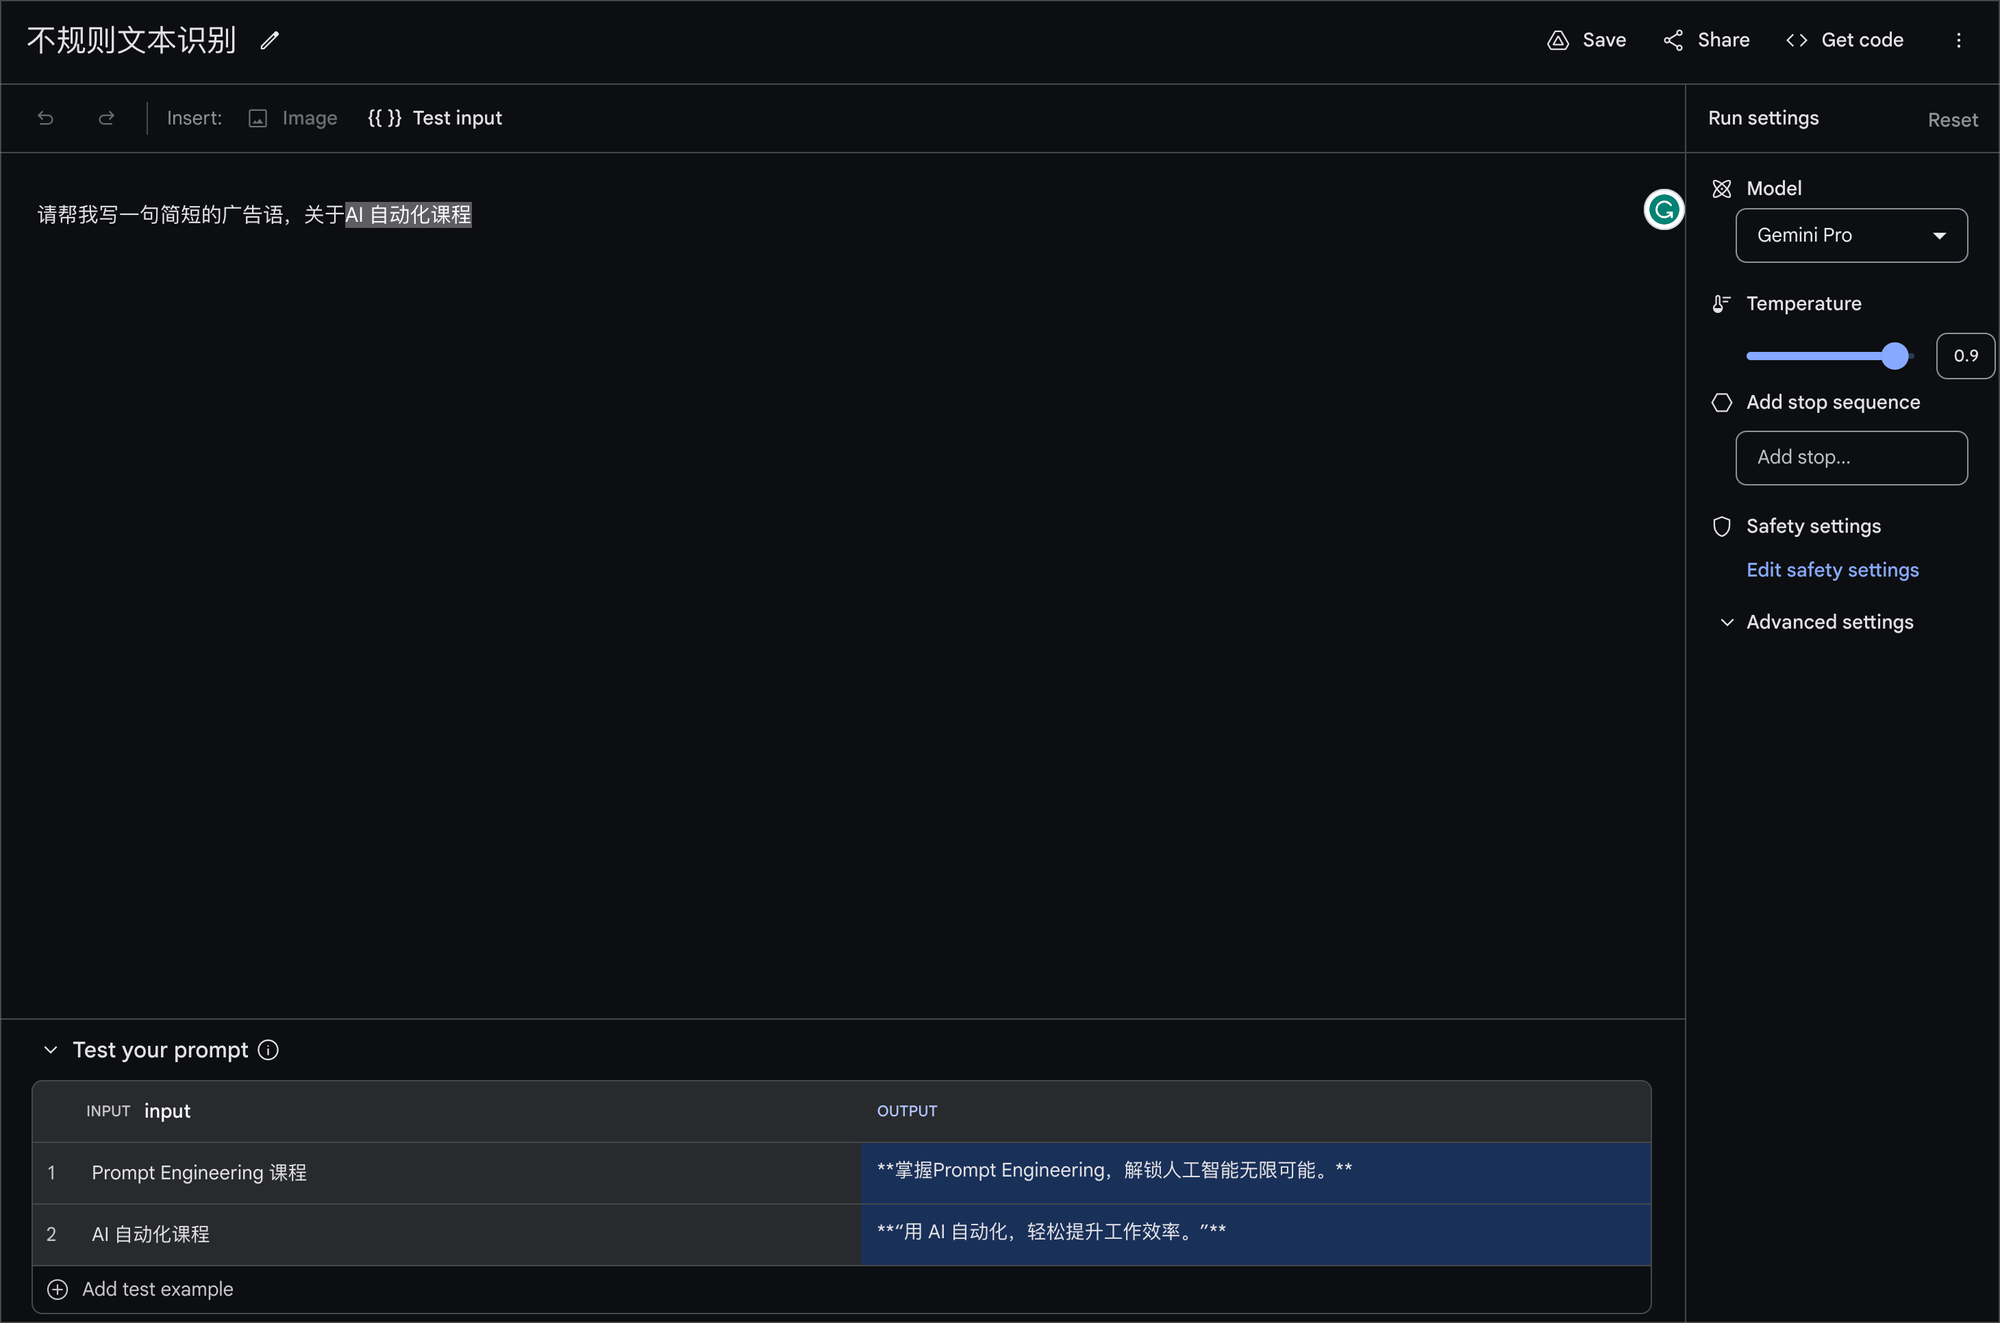Share the prompt project
2000x1323 pixels.
tap(1705, 40)
